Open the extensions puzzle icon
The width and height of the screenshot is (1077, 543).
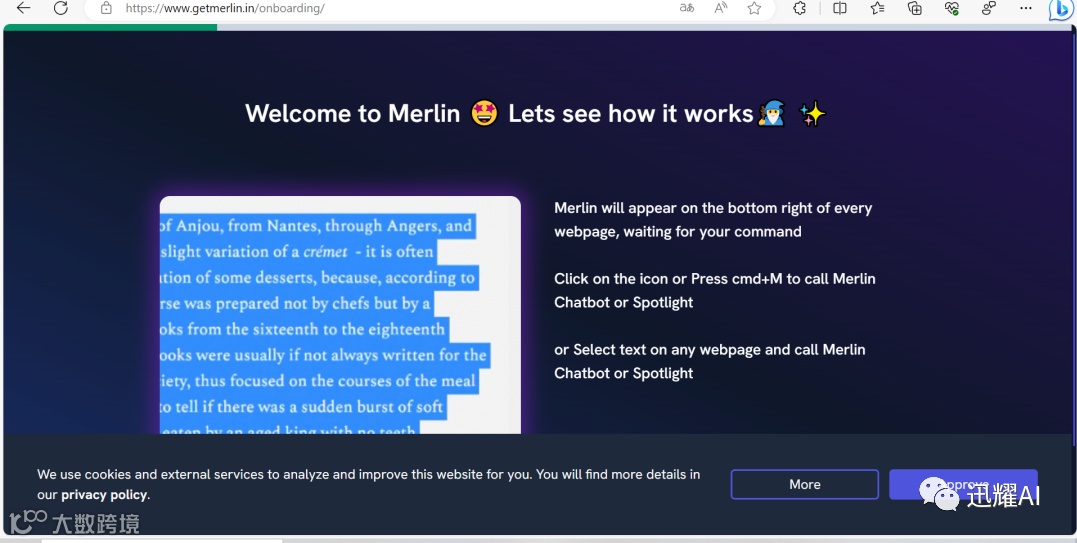(800, 8)
